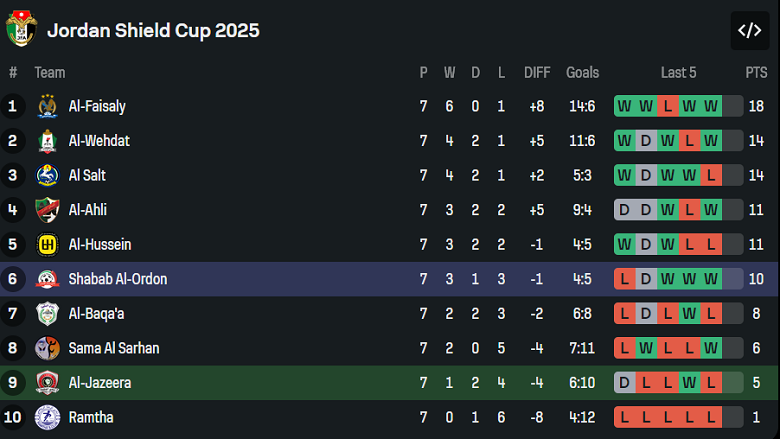Click the Al-Faisaly club crest
The image size is (780, 439).
(47, 106)
